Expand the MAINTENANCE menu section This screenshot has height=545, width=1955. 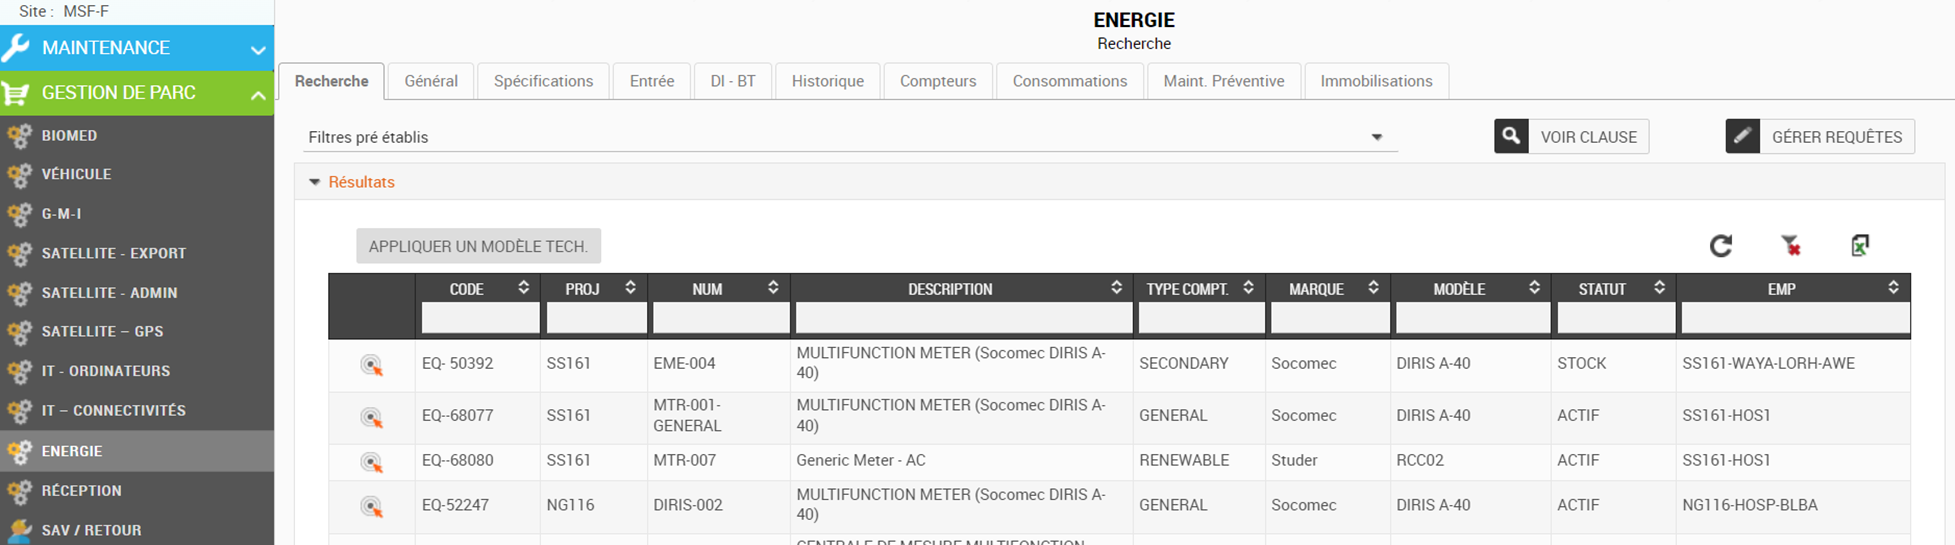257,49
